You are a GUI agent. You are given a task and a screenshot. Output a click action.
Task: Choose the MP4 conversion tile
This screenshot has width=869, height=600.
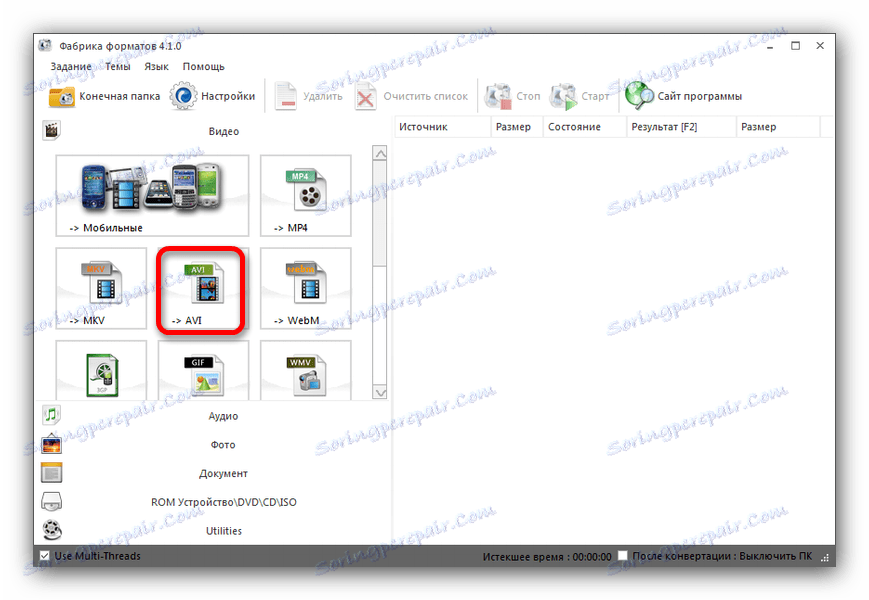tap(305, 196)
